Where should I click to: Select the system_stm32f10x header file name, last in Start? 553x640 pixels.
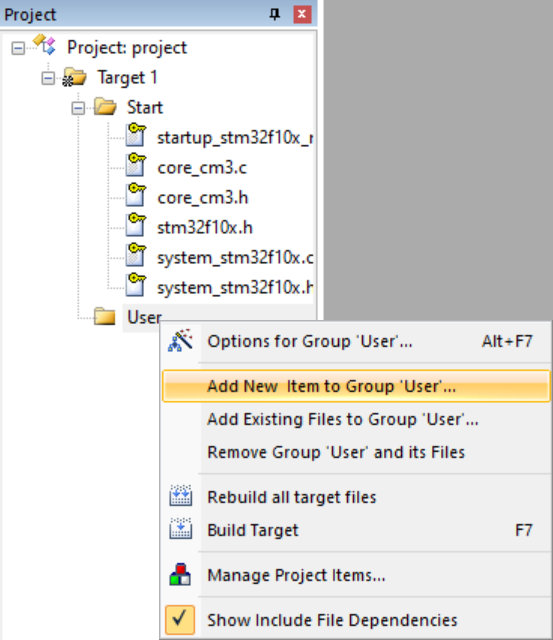(235, 288)
